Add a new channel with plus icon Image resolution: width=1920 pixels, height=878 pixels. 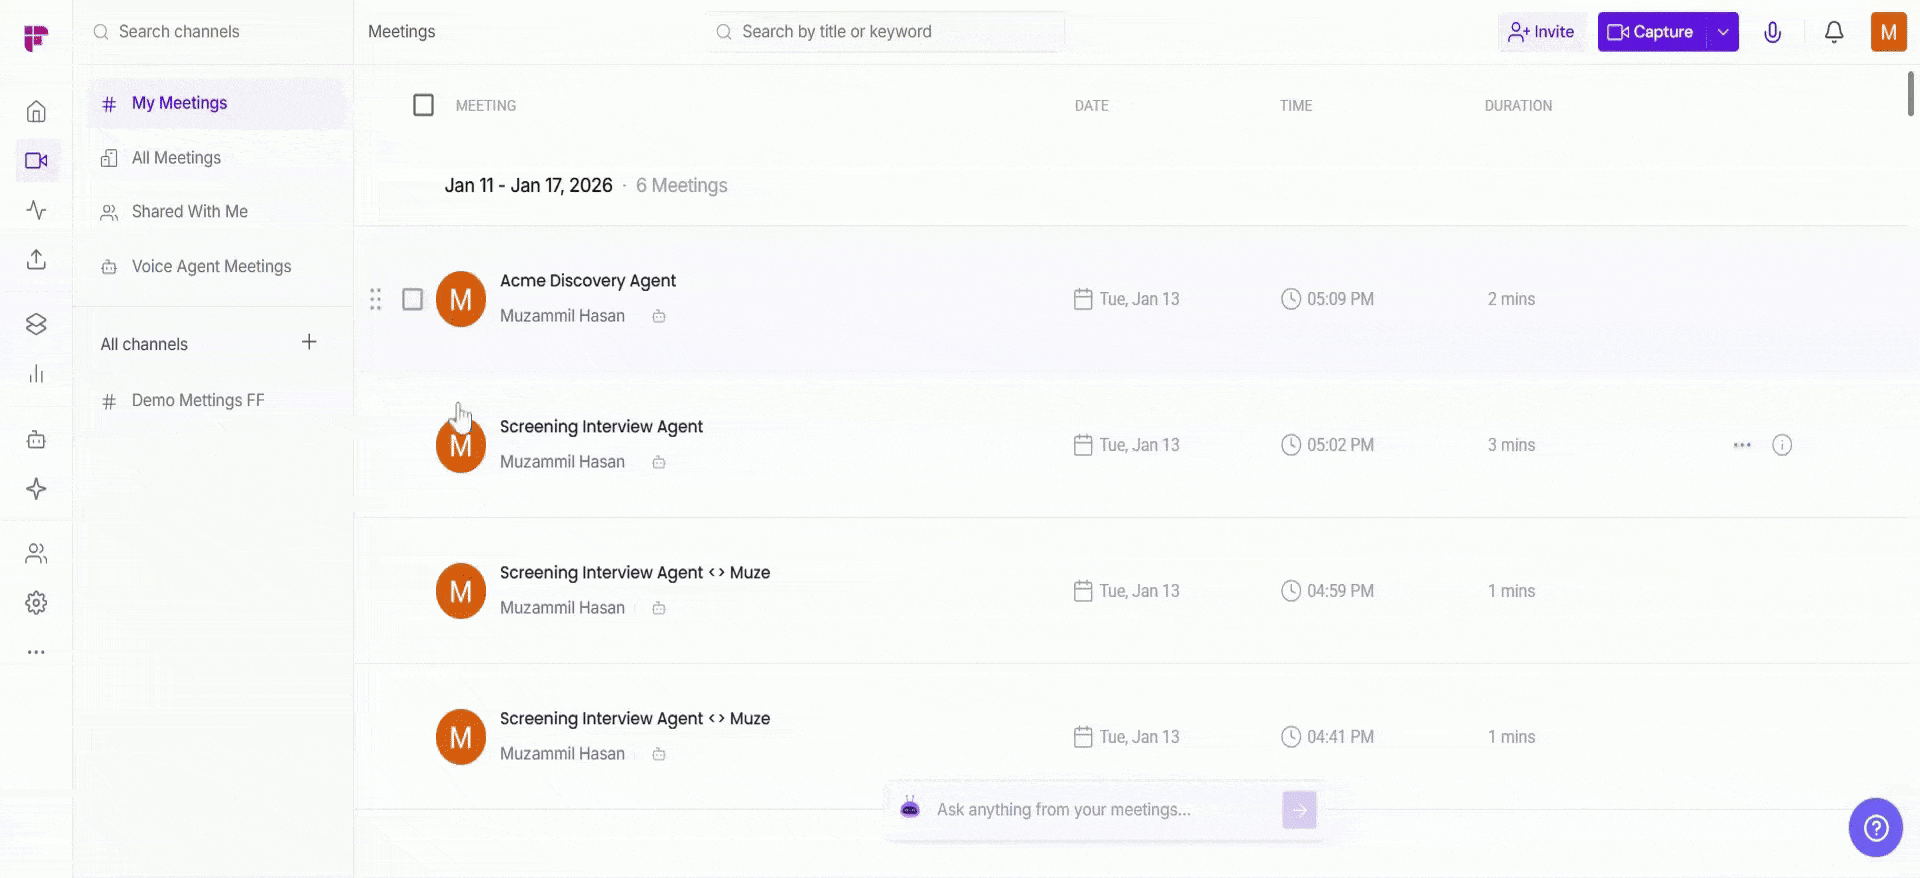[x=309, y=342]
